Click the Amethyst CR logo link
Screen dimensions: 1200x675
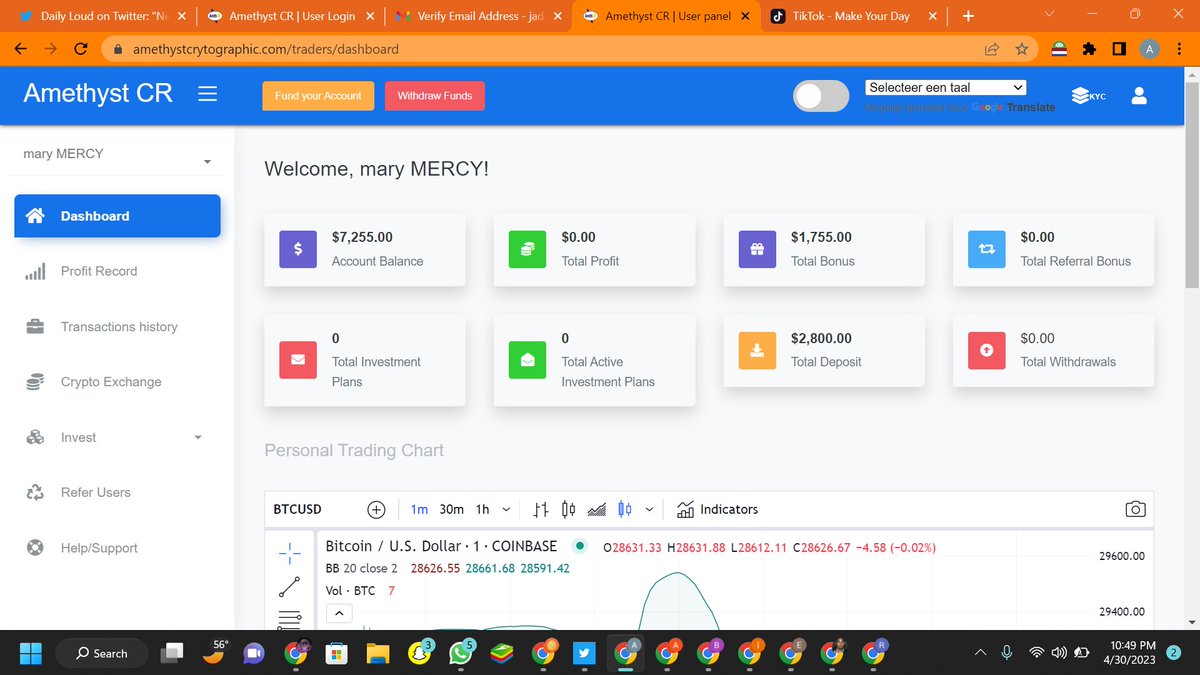98,93
